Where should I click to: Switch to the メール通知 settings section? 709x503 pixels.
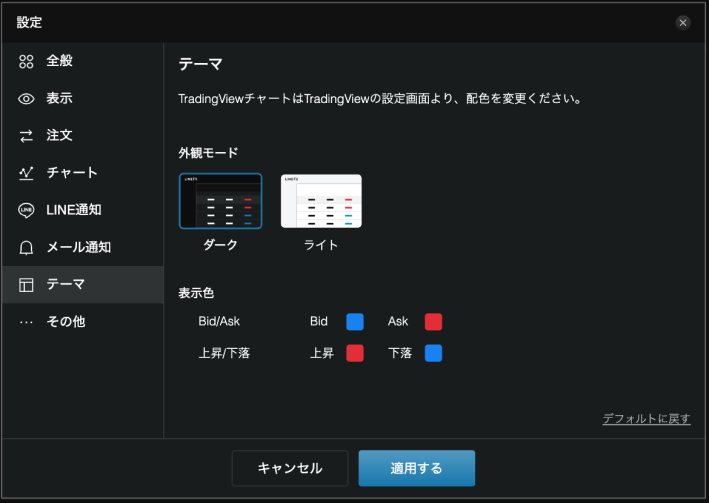[78, 247]
